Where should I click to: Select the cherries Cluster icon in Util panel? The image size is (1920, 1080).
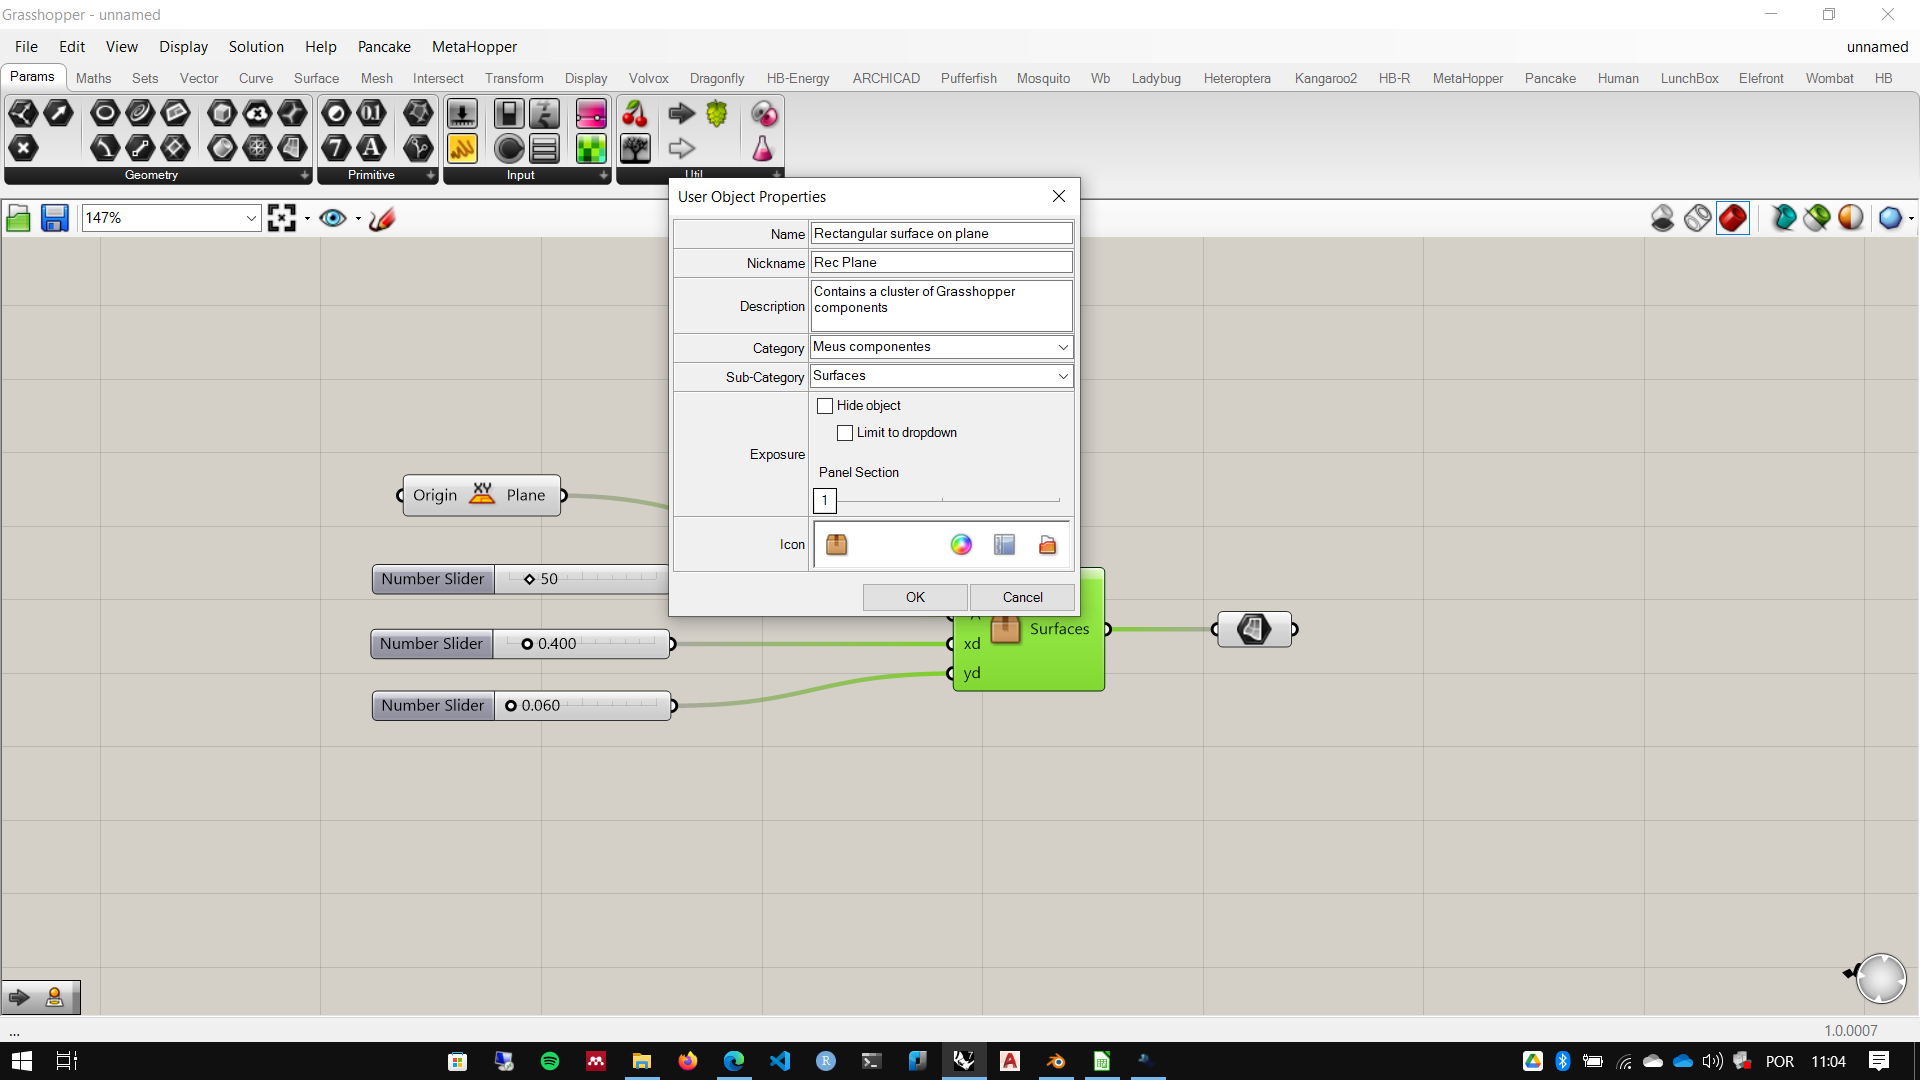[635, 114]
